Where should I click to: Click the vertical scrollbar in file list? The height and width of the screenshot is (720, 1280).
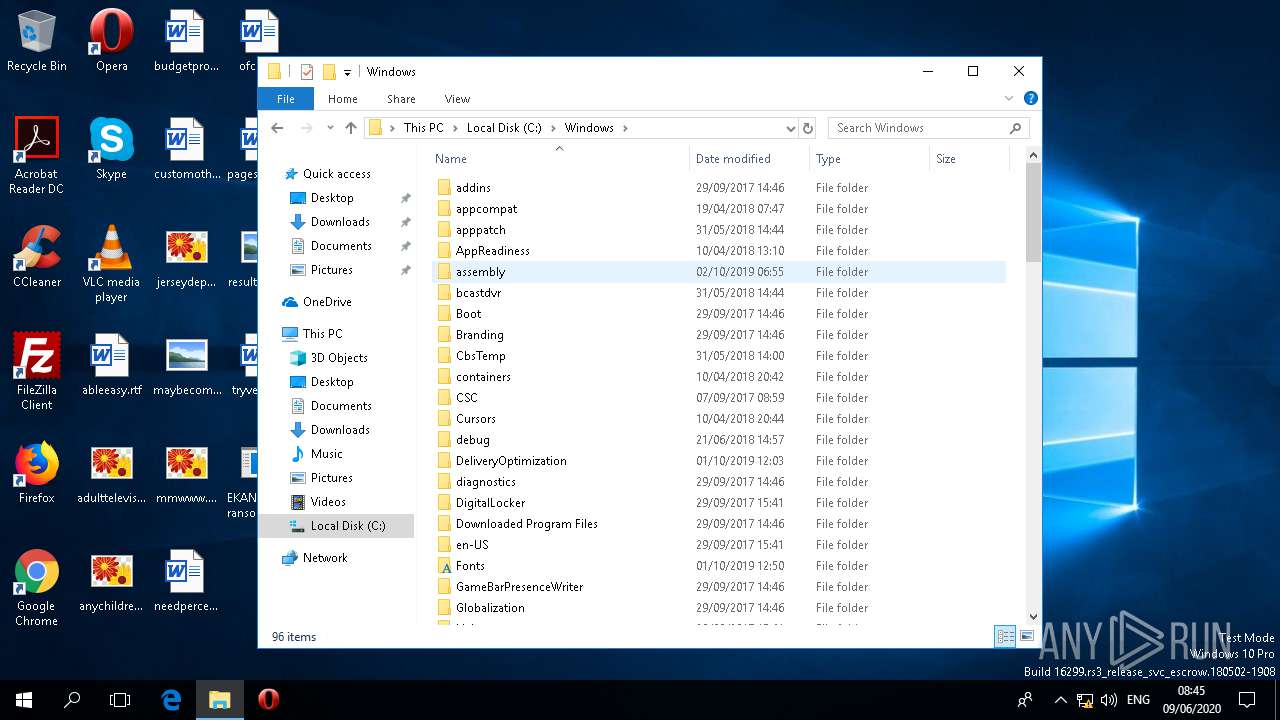point(1034,212)
